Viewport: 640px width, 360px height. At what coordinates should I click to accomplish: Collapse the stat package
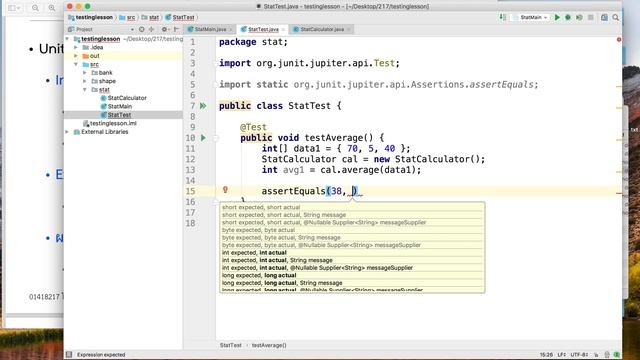(84, 89)
